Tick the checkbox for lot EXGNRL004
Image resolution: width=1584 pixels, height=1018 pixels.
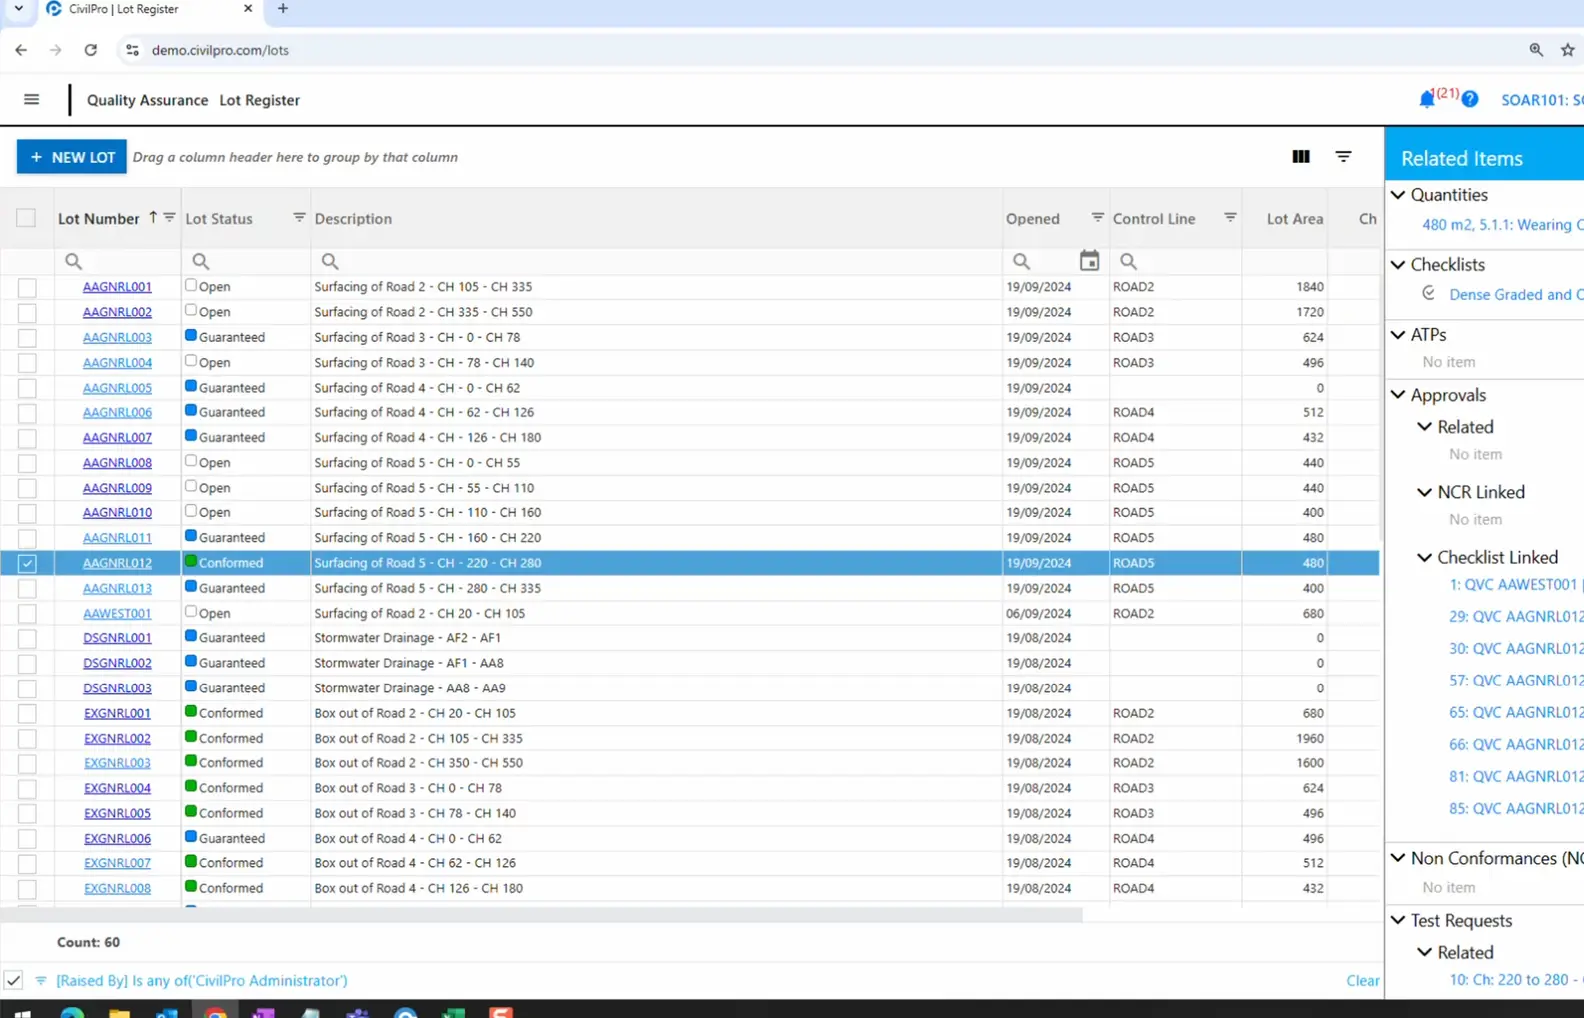(27, 788)
